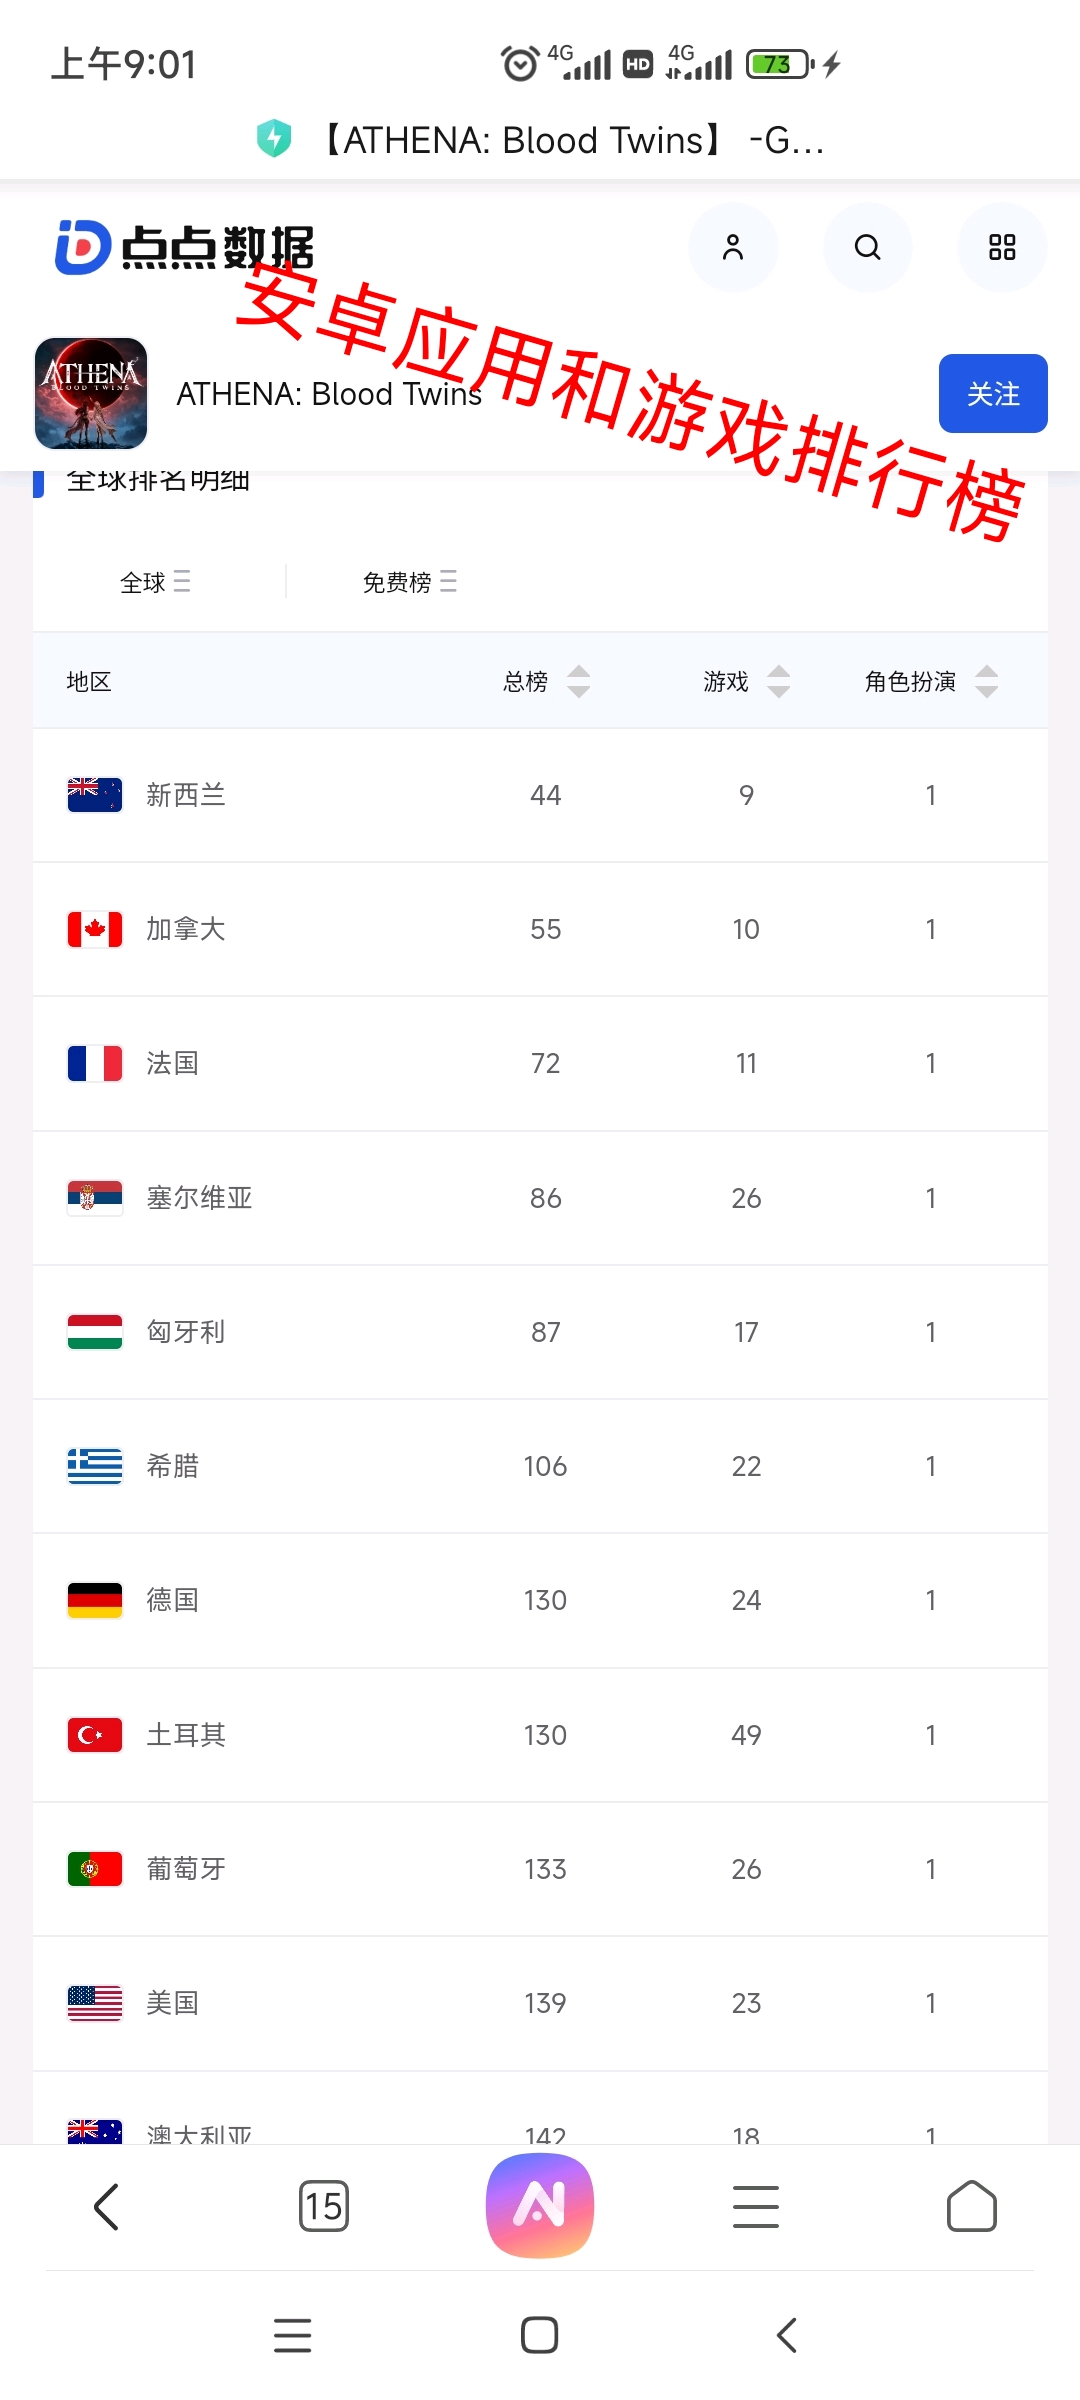Open the browser hamburger menu
This screenshot has height=2400, width=1080.
756,2206
